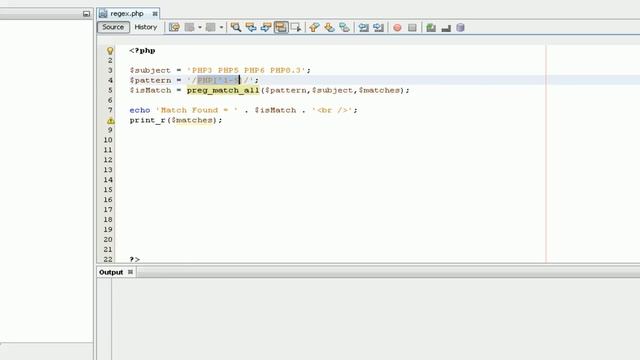The width and height of the screenshot is (640, 360).
Task: Close the Output panel
Action: tap(130, 272)
